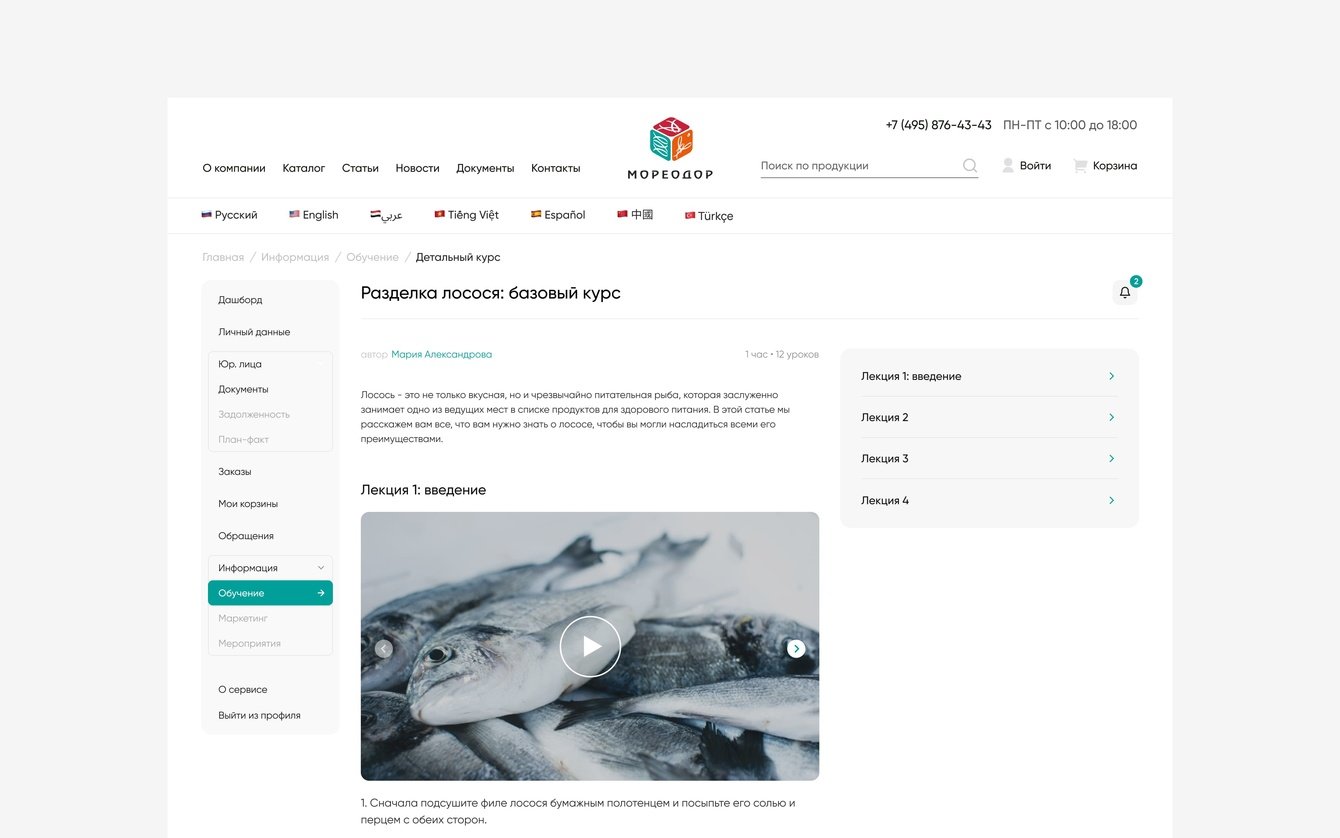Click the product search input field
Viewport: 1340px width, 838px height.
point(860,166)
